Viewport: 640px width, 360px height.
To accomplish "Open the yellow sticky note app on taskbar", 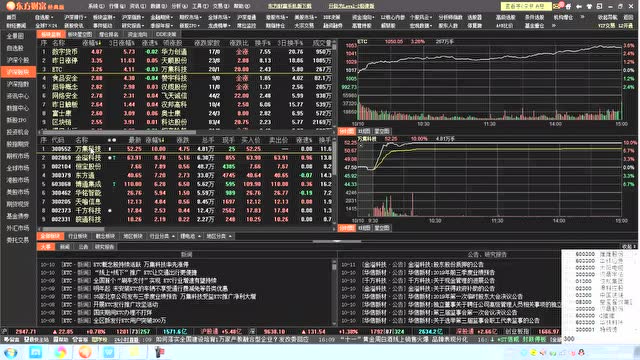I will [x=134, y=352].
